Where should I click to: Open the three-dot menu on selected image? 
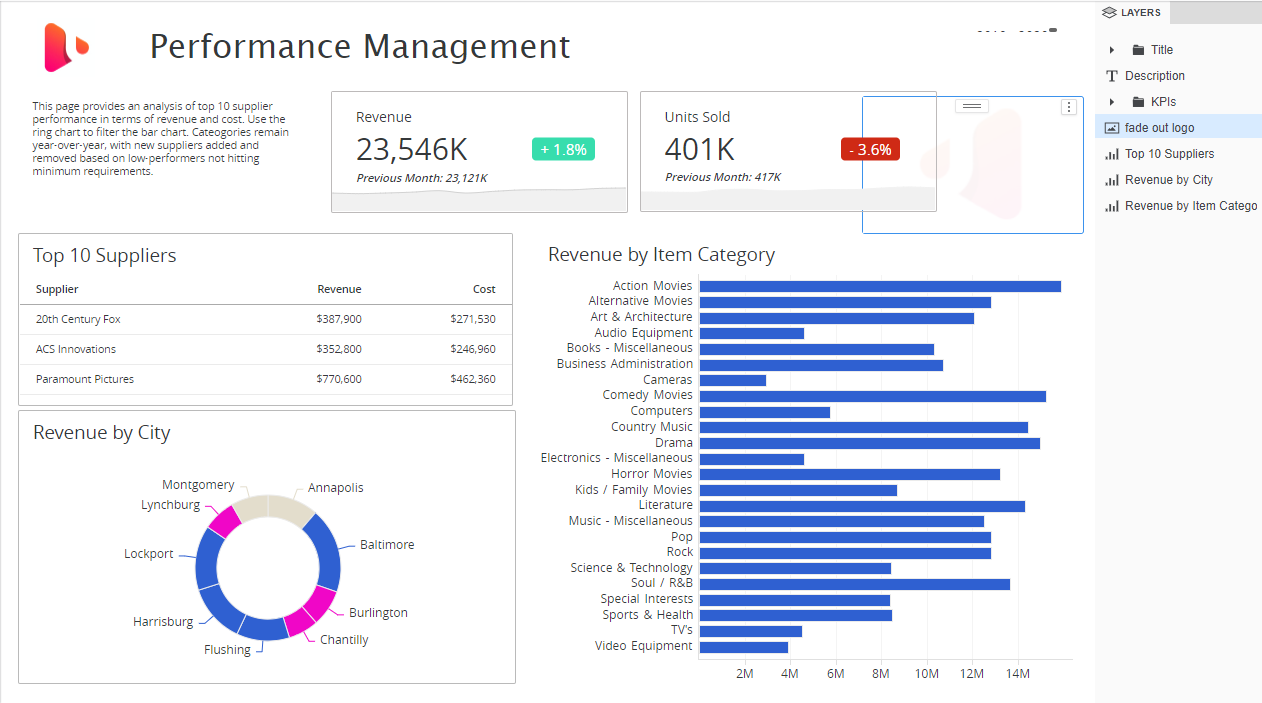click(1069, 107)
